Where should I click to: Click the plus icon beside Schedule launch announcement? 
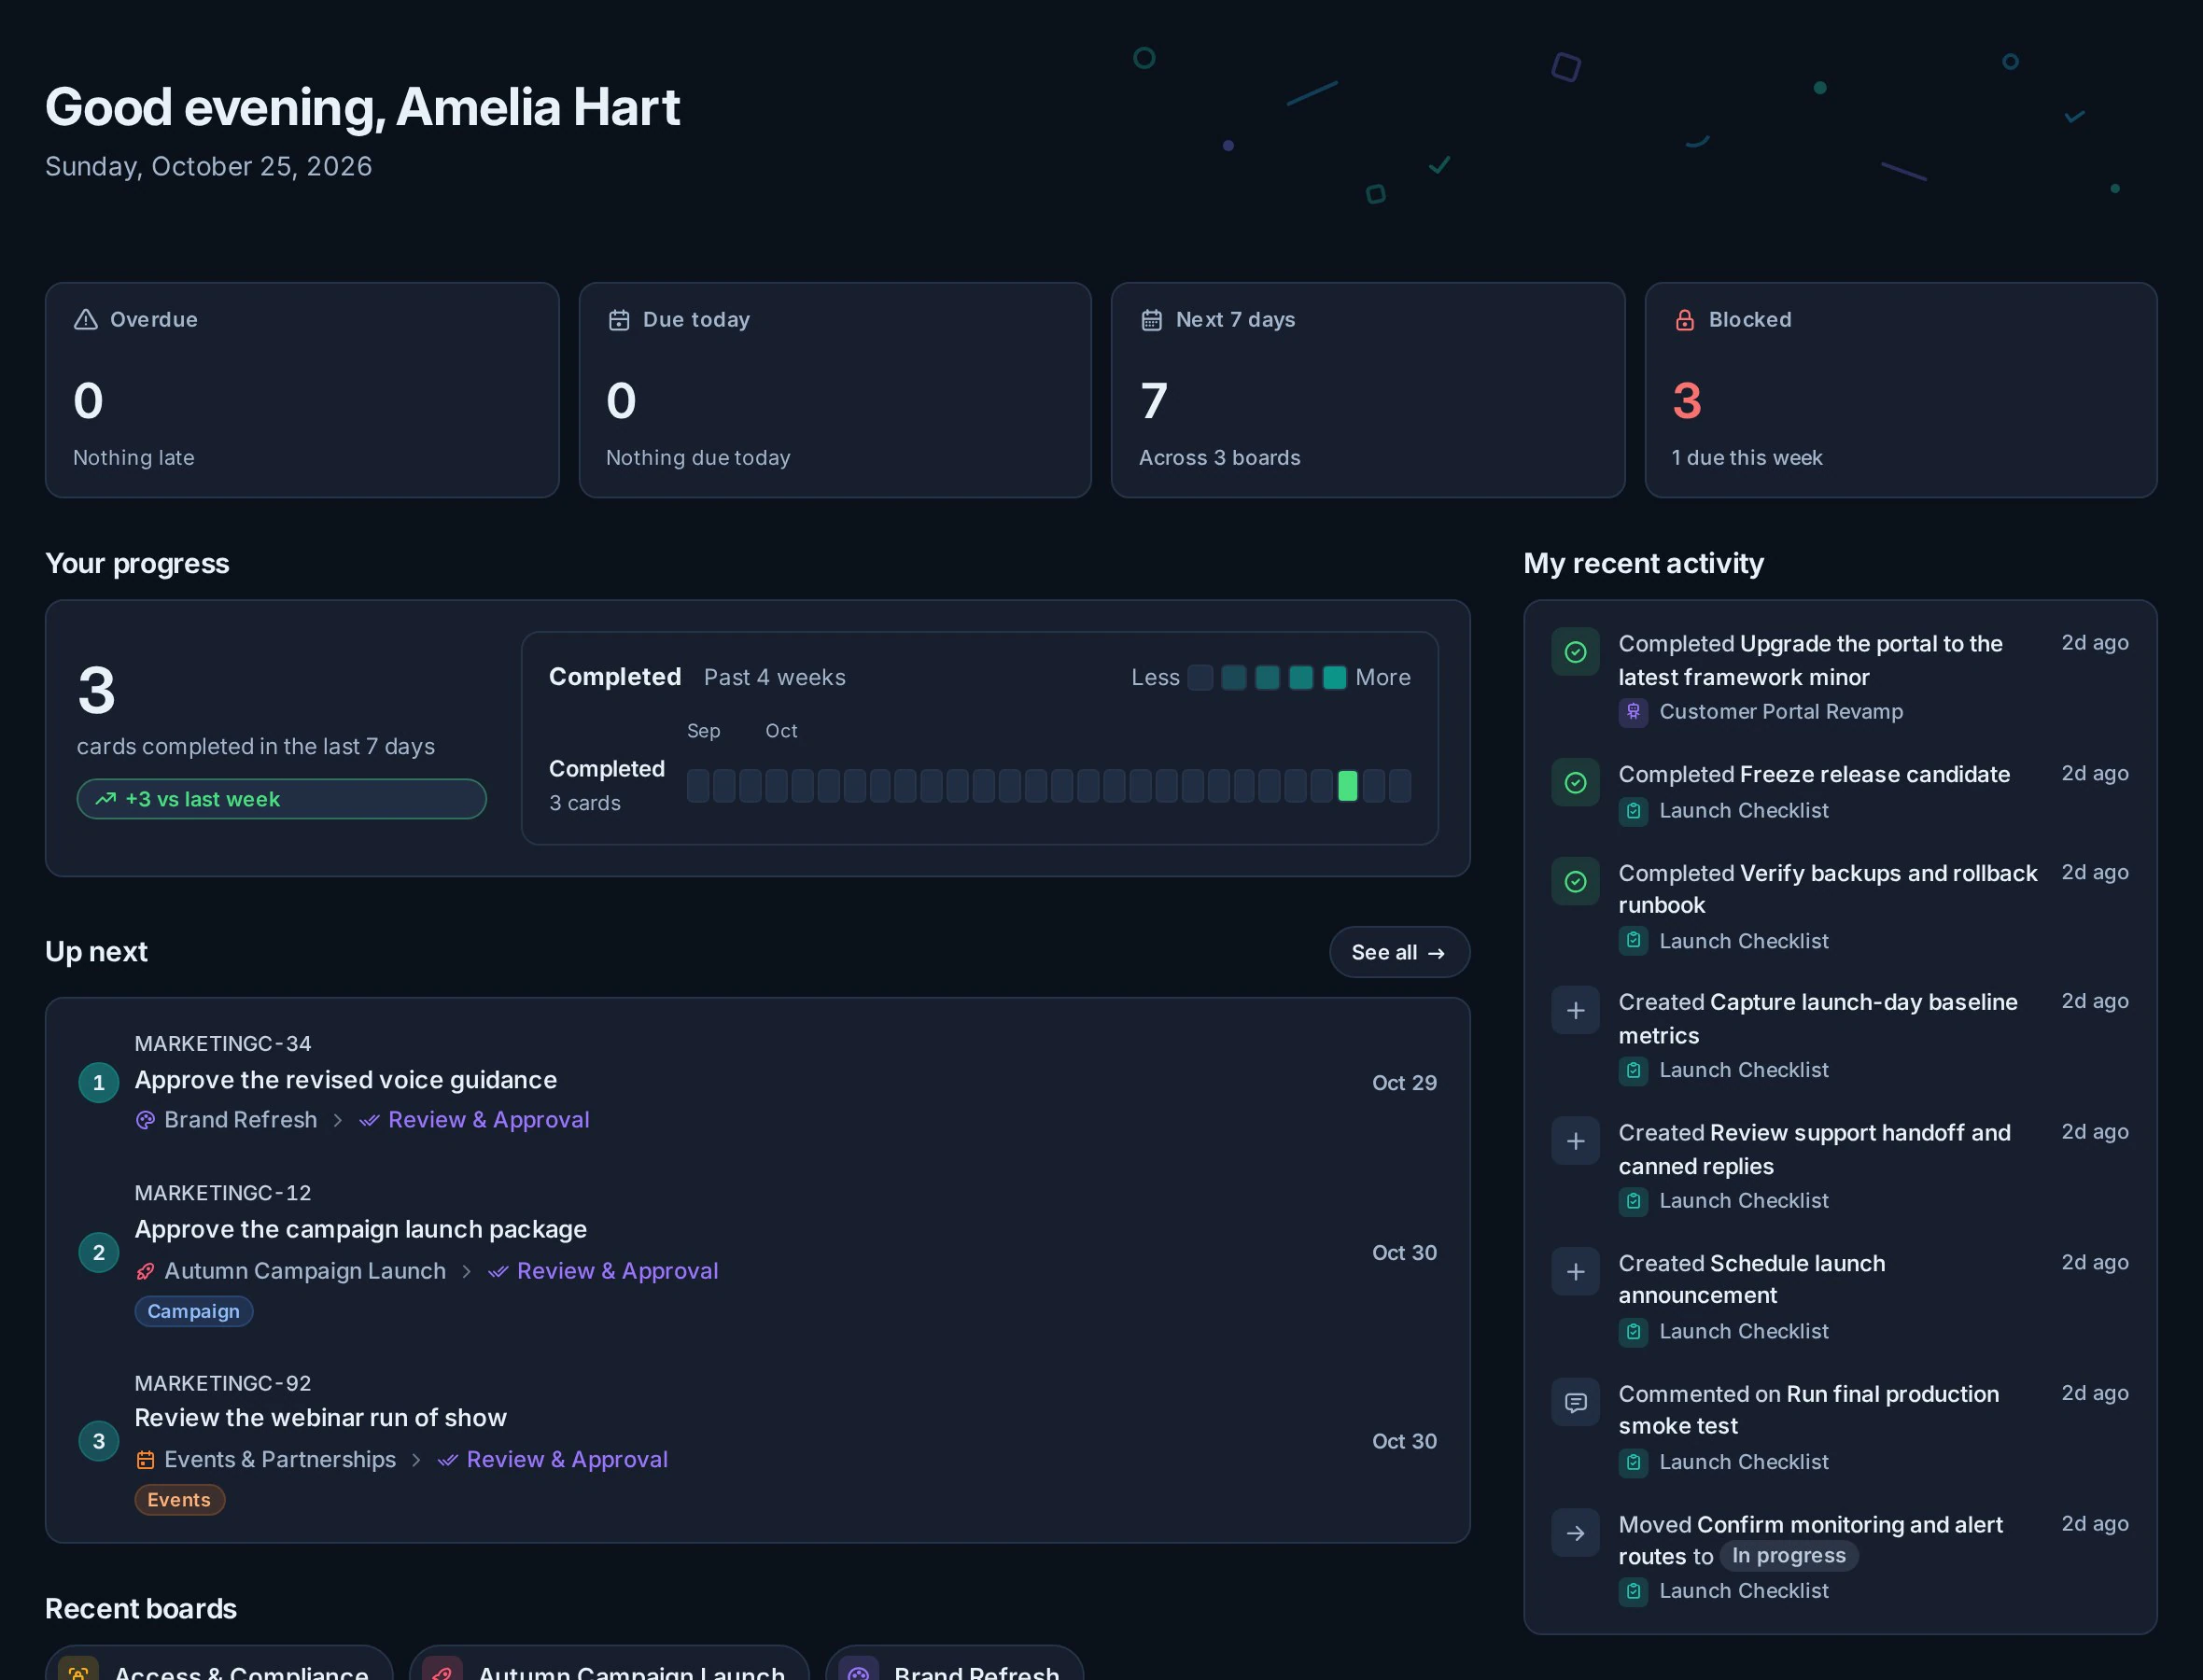[x=1575, y=1272]
